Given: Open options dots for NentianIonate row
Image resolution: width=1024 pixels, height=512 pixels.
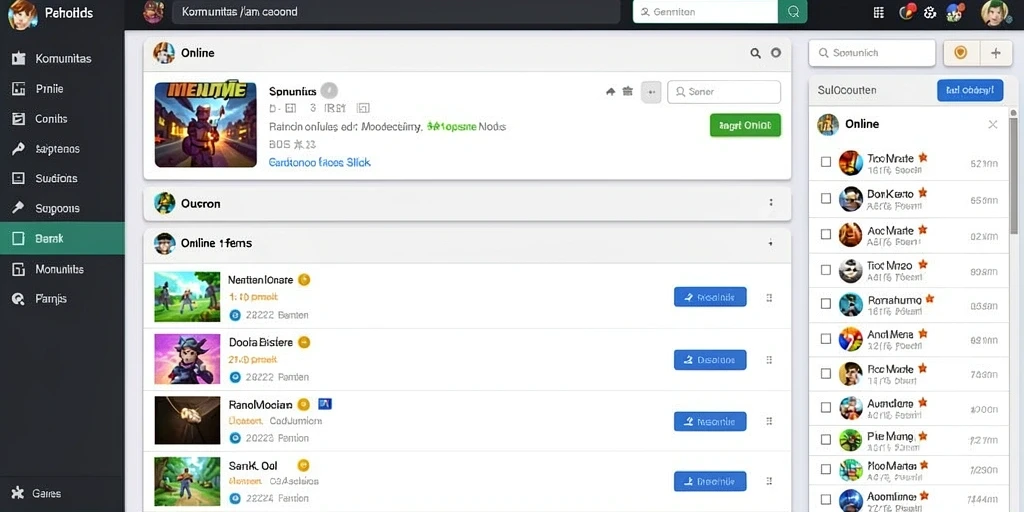Looking at the screenshot, I should click(769, 298).
